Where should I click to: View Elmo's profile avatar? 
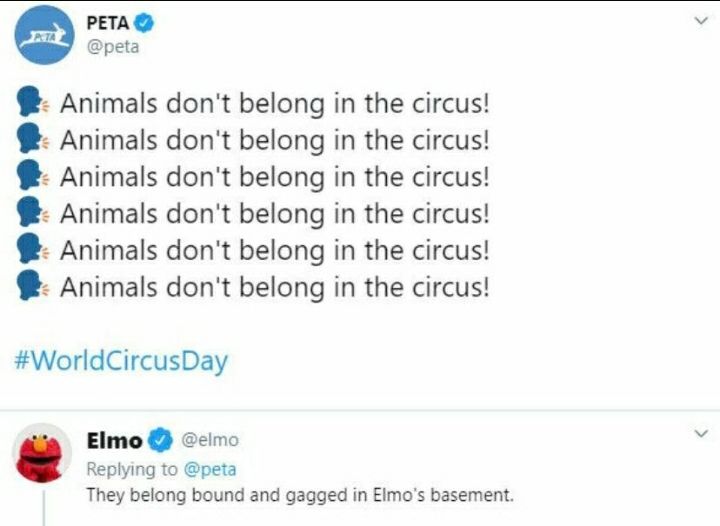pos(43,458)
